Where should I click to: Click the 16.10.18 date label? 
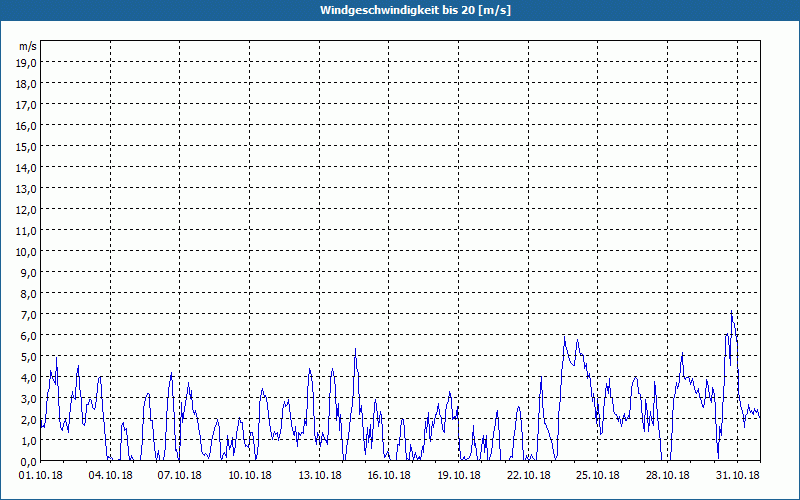(389, 475)
